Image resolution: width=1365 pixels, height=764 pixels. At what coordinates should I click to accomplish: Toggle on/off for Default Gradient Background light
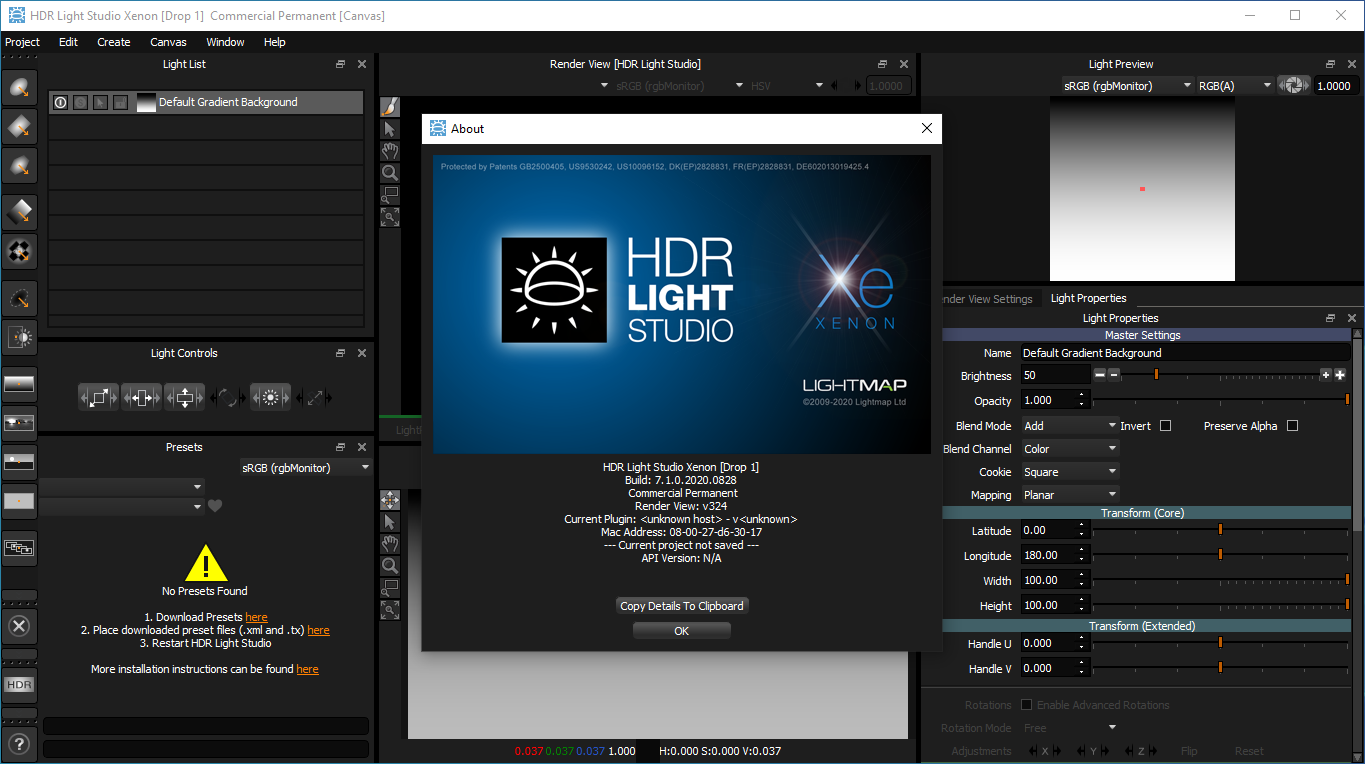[x=60, y=102]
